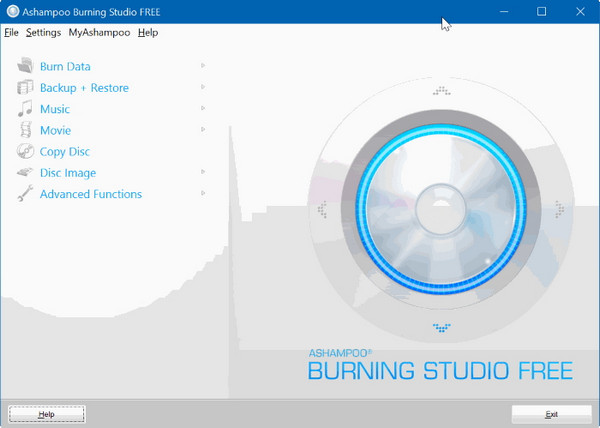This screenshot has height=428, width=600.
Task: Click the Movie film icon
Action: pos(25,130)
